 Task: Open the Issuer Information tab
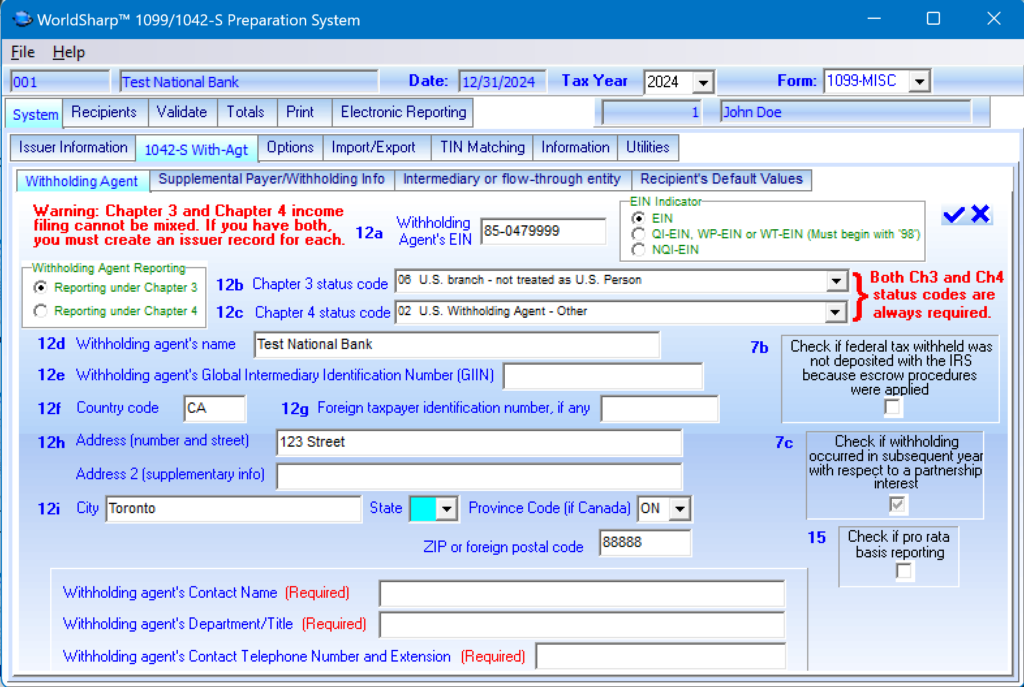[73, 148]
